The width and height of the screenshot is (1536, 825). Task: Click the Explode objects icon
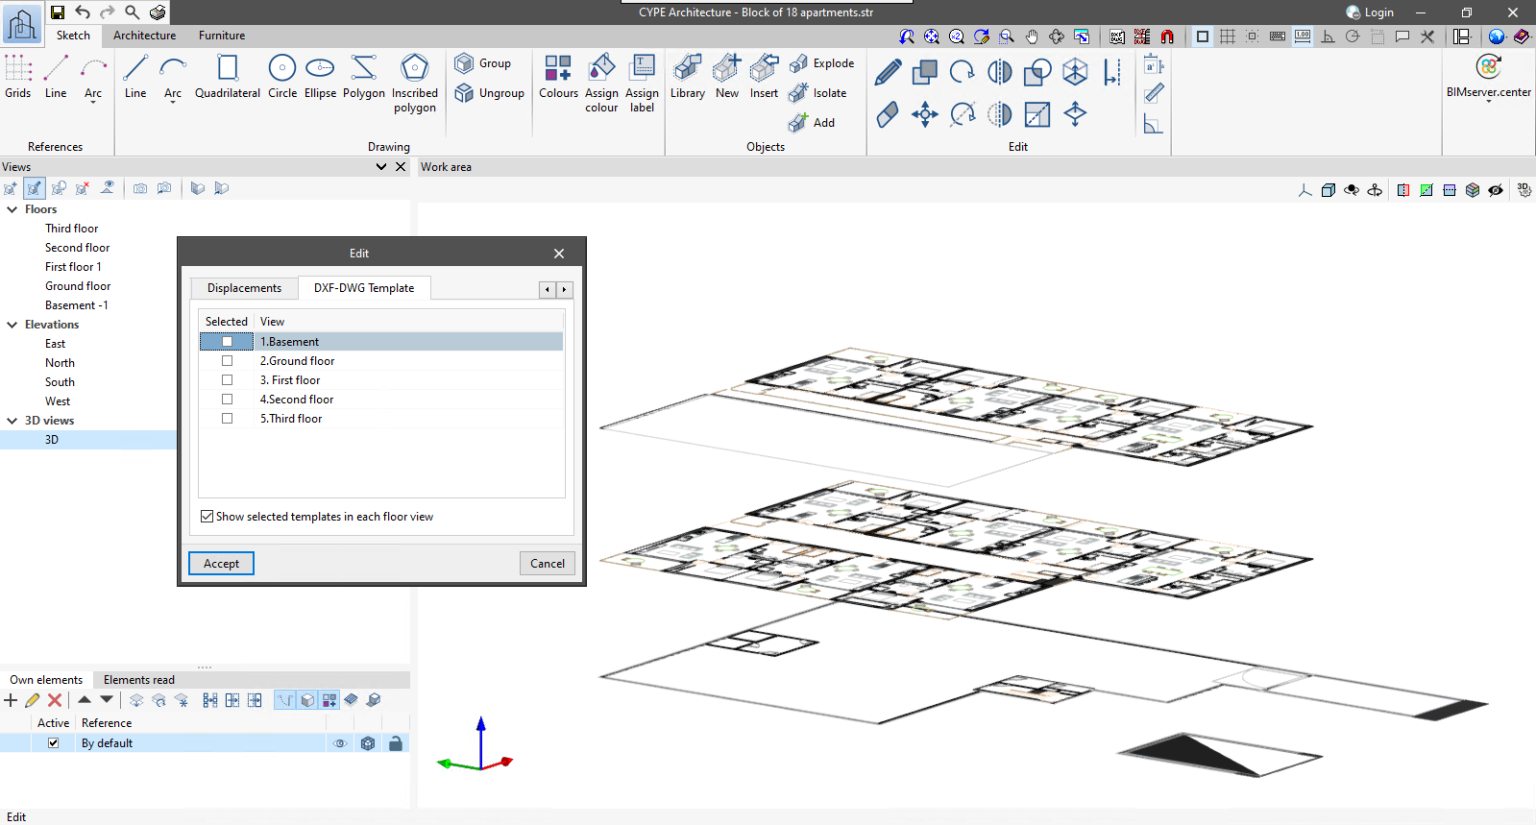(x=799, y=64)
